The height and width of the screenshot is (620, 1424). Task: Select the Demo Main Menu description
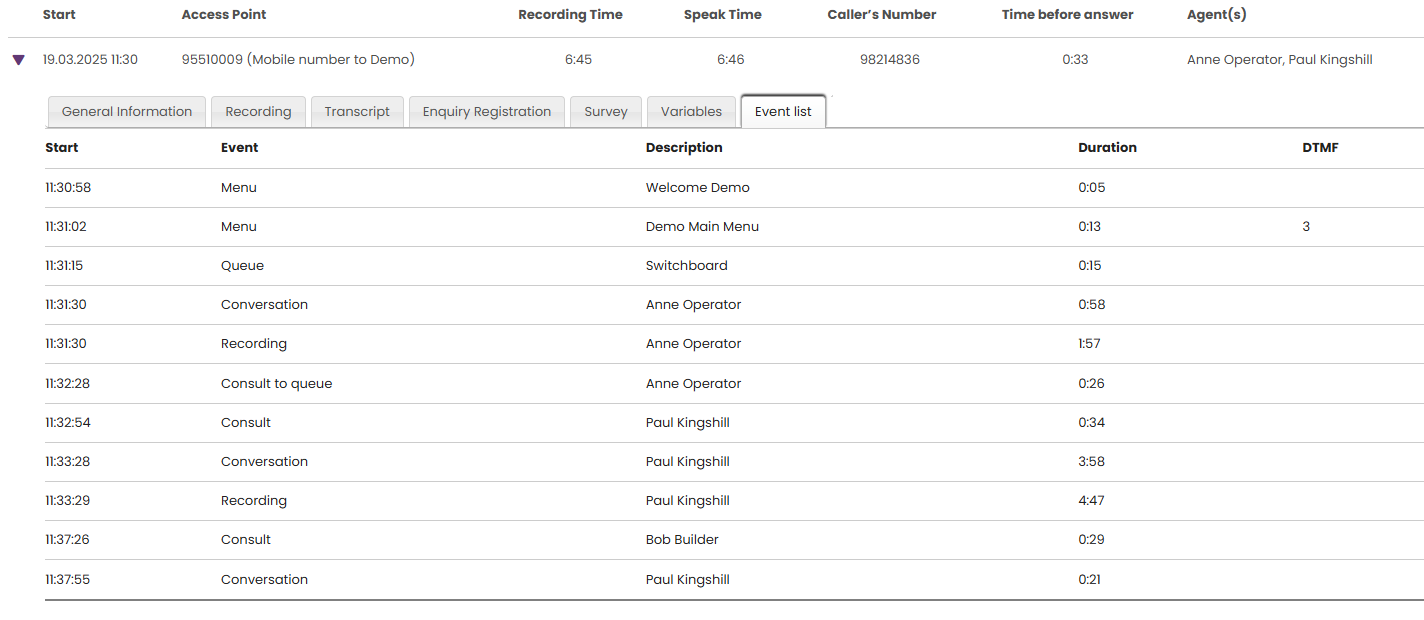point(702,227)
